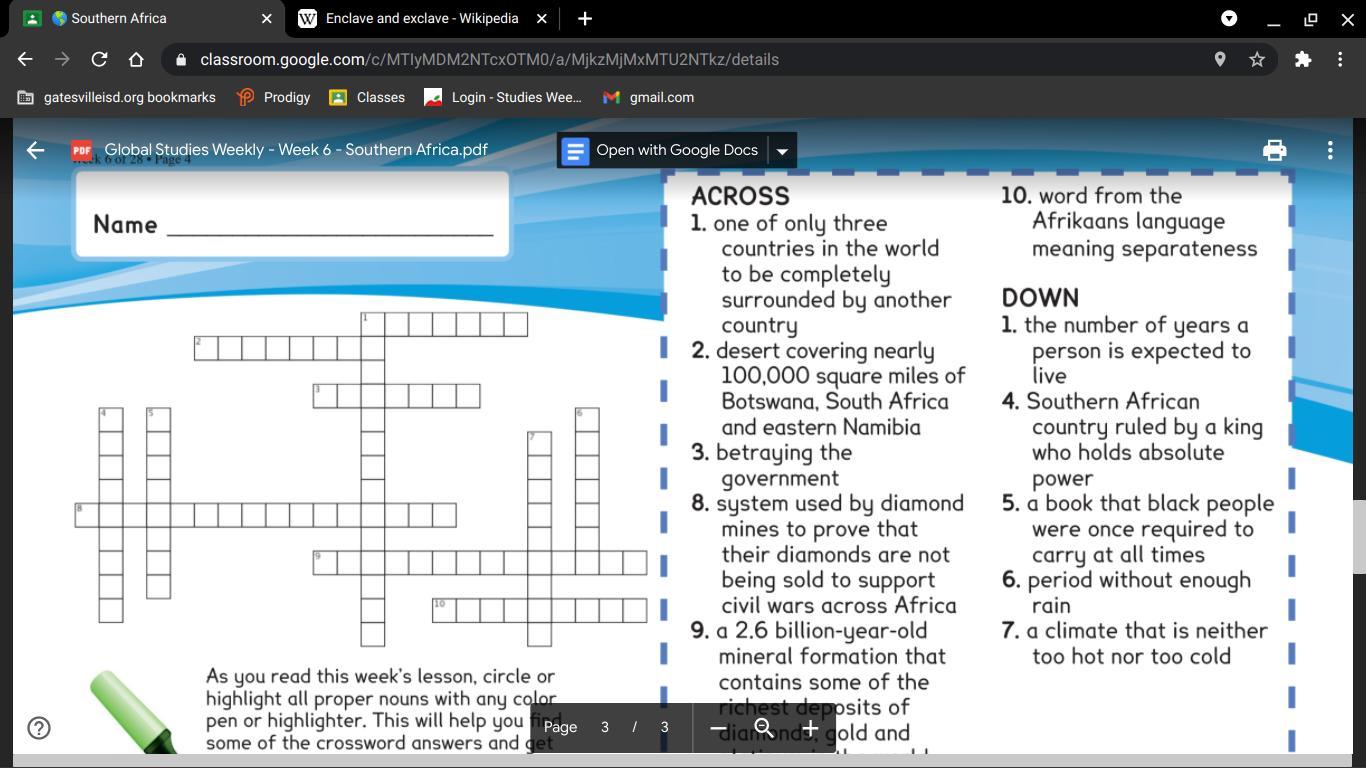Click the DOWN heading in the clues
This screenshot has height=768, width=1366.
point(1040,298)
